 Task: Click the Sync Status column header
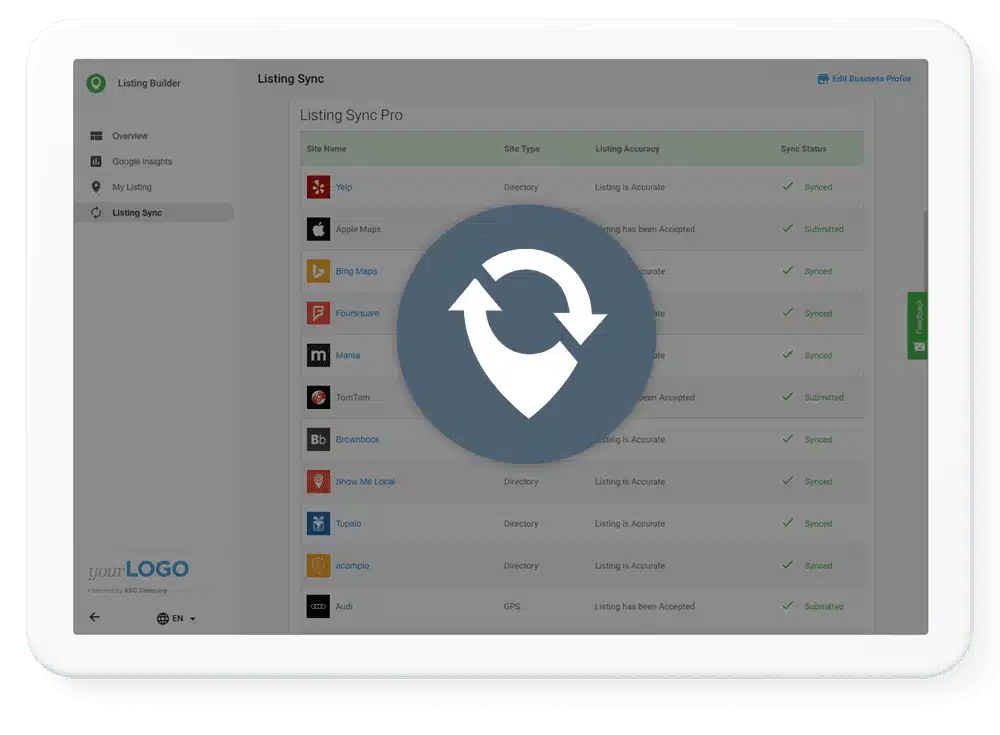pyautogui.click(x=803, y=149)
